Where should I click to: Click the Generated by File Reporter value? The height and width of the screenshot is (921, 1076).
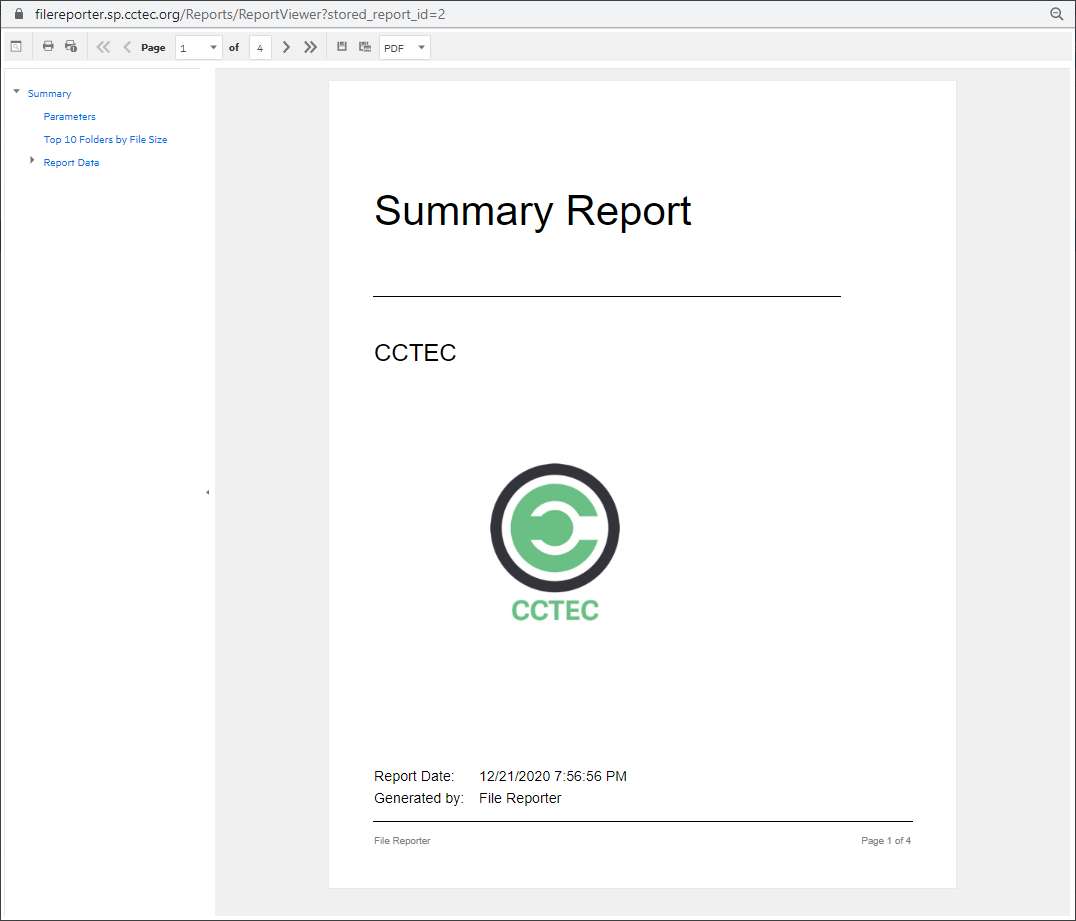point(519,798)
